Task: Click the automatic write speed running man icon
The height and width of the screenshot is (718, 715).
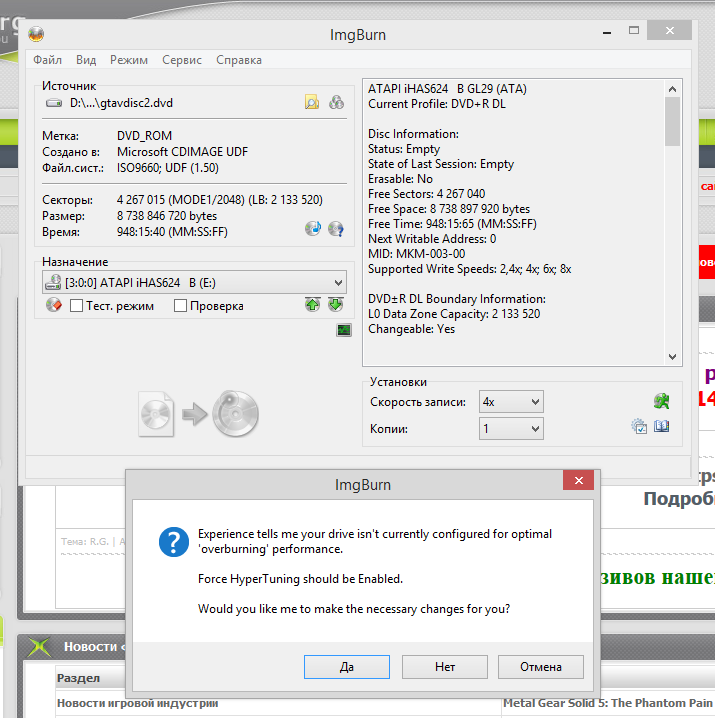Action: (x=662, y=401)
